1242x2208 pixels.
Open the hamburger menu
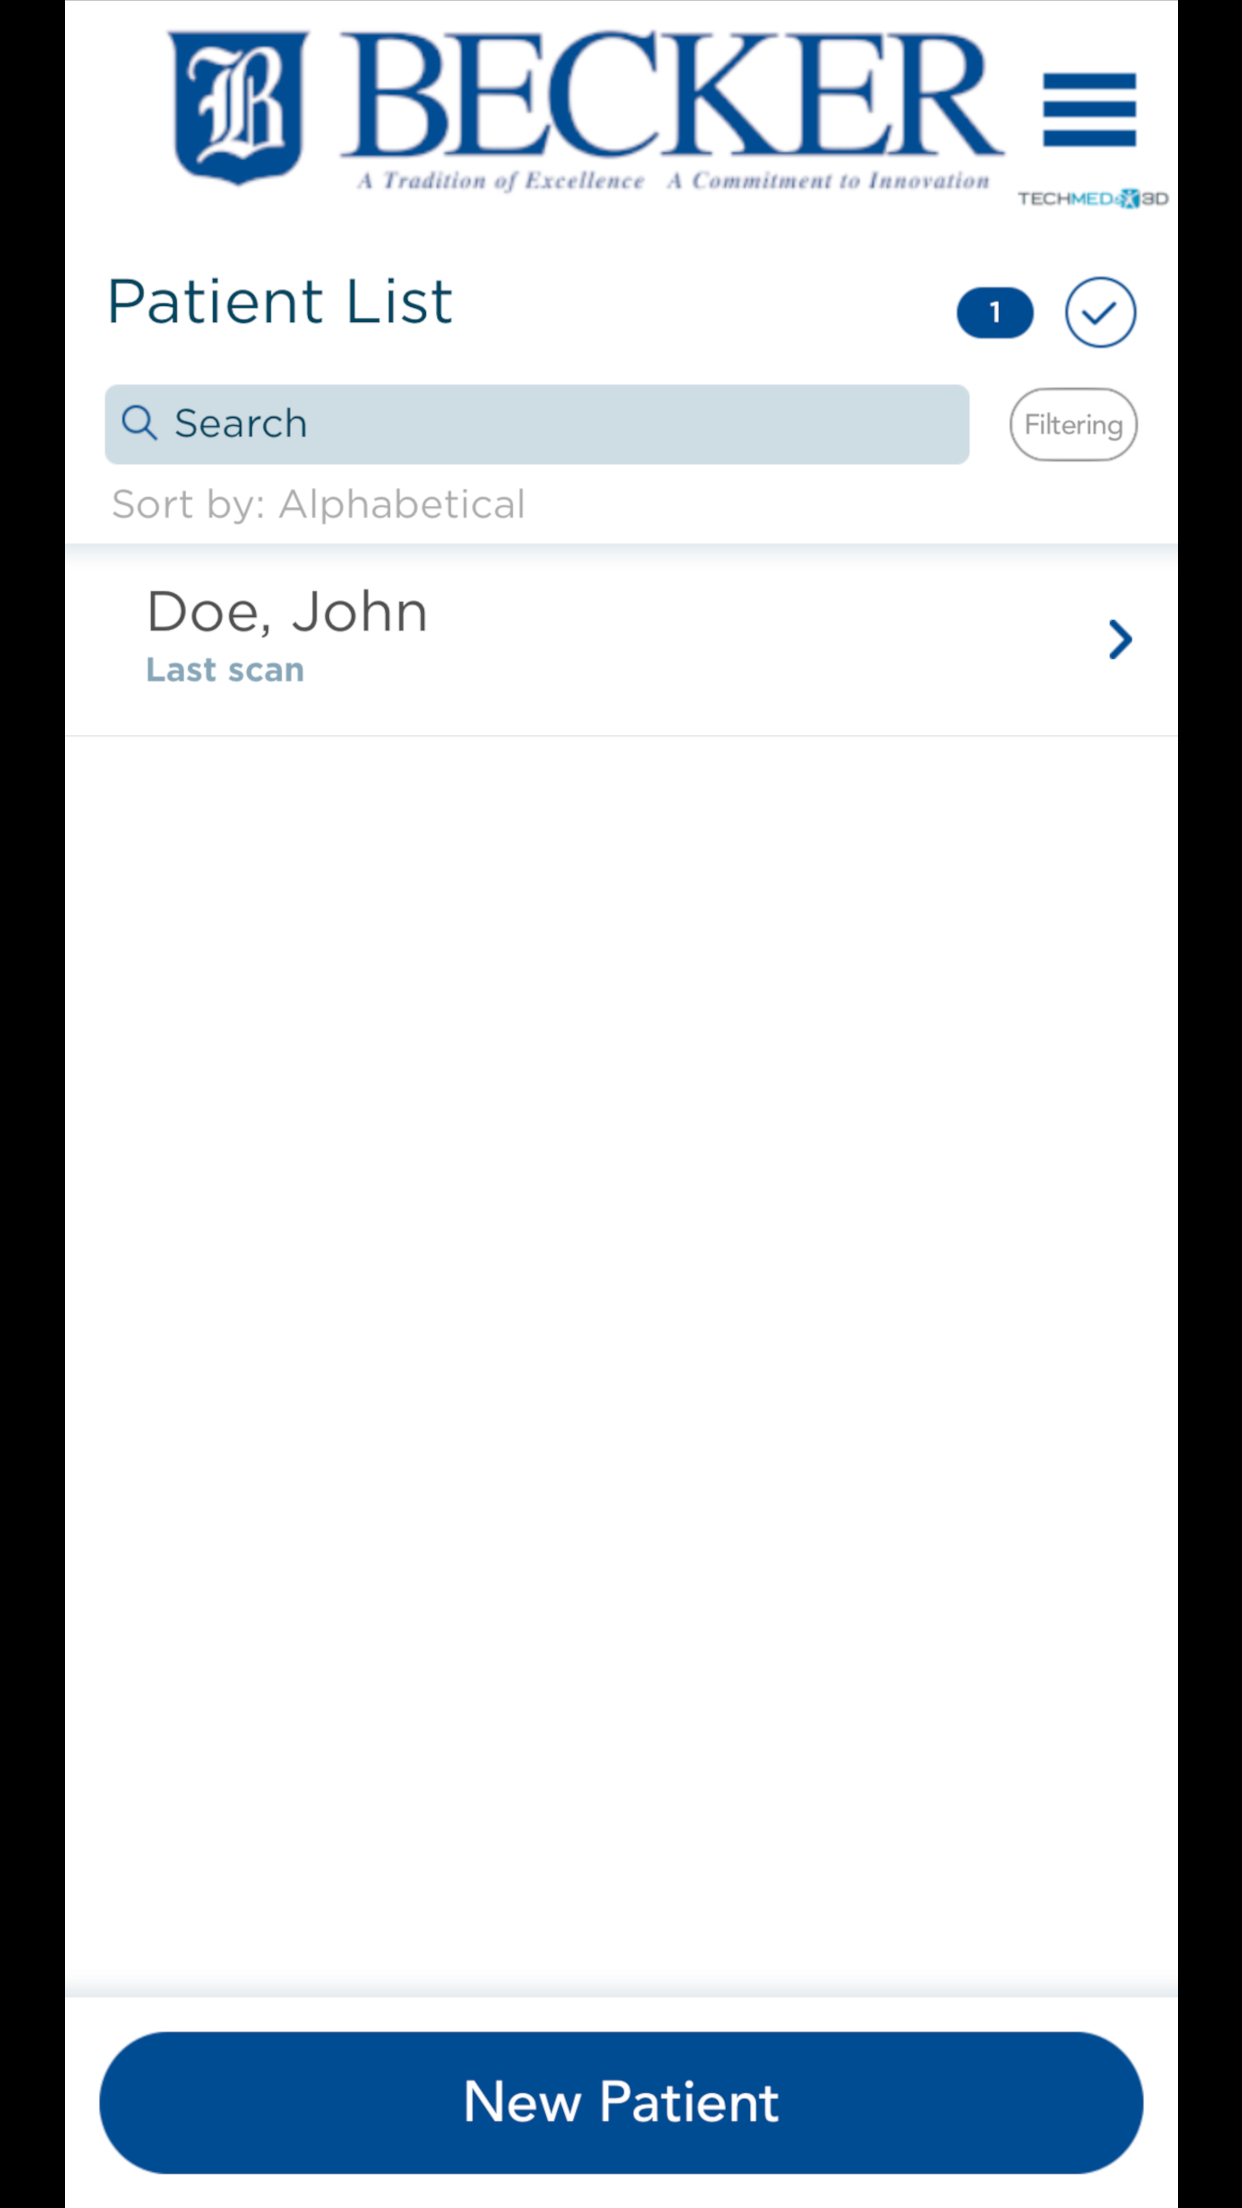[1089, 109]
